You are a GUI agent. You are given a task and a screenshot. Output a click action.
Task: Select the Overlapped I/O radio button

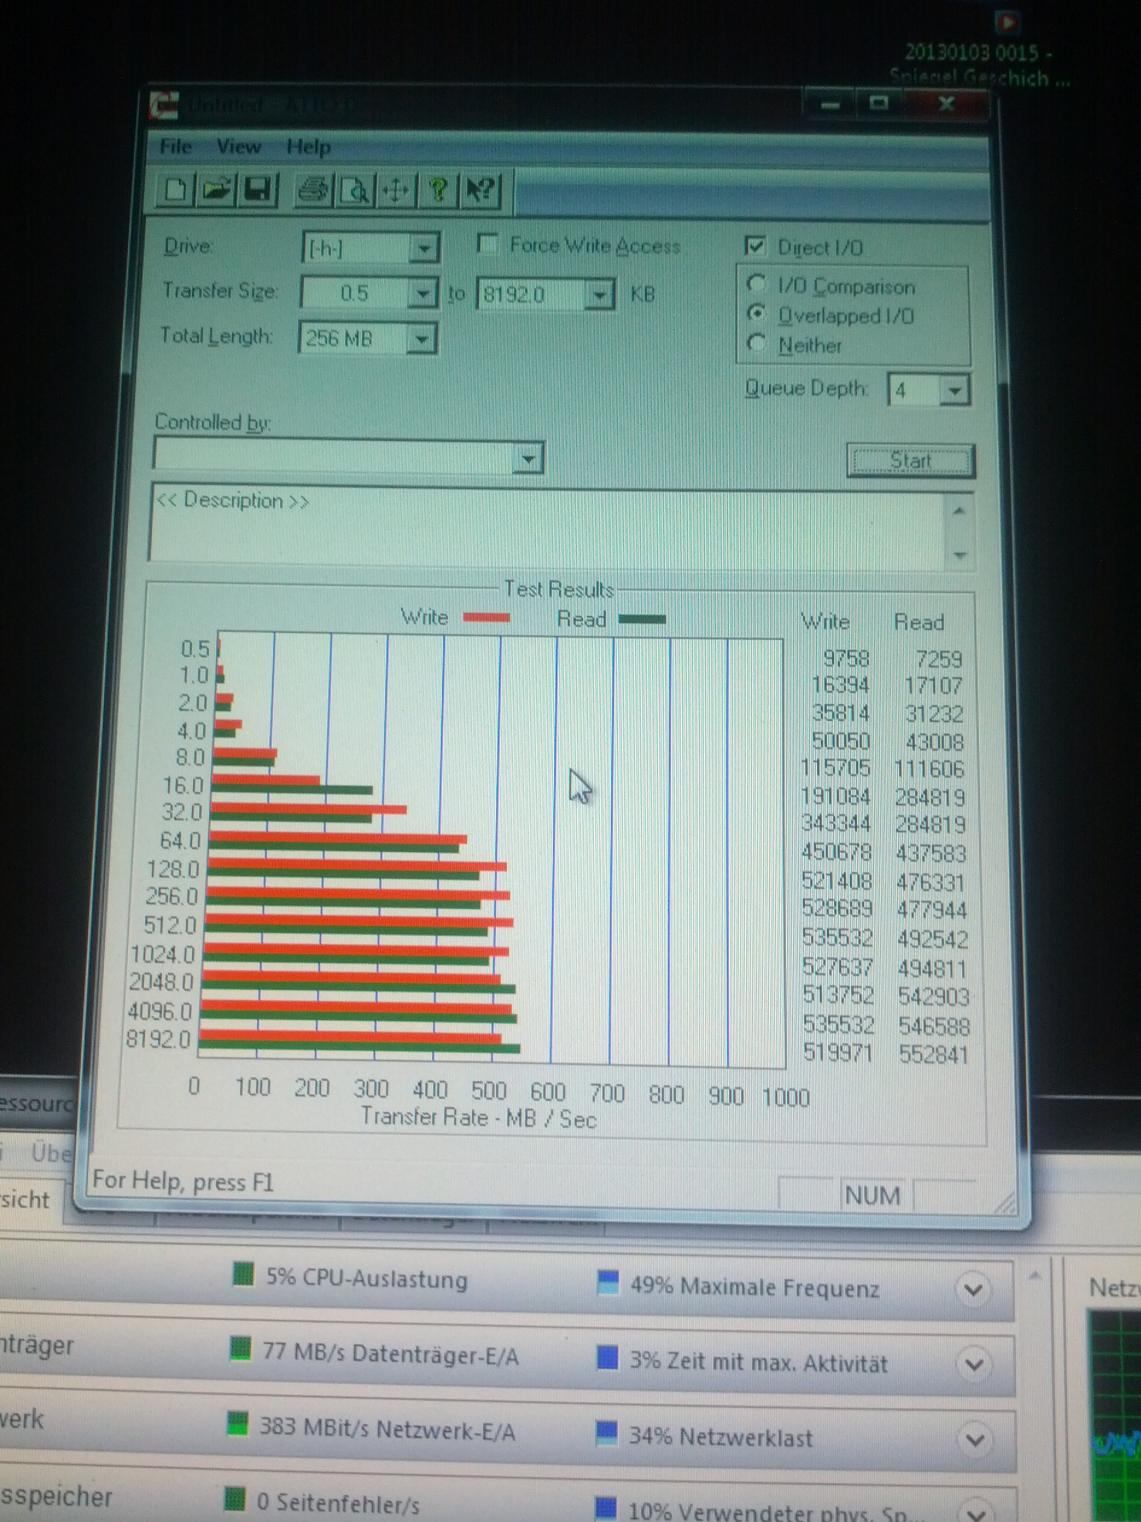point(757,314)
